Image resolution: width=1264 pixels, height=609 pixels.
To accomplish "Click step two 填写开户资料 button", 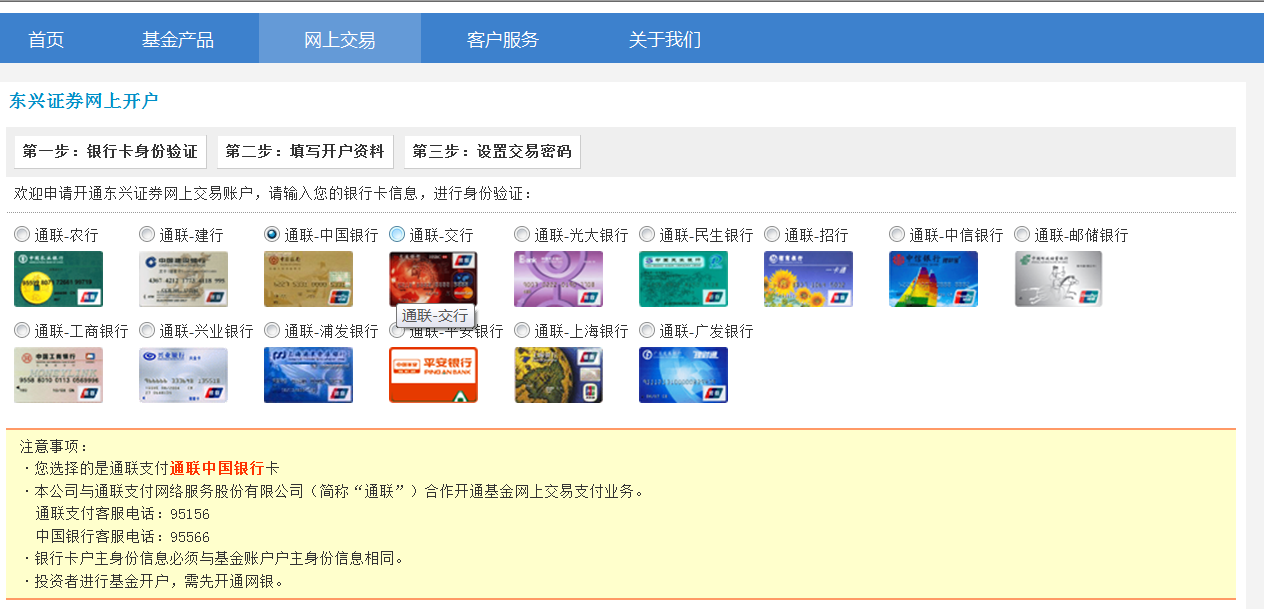I will [x=305, y=151].
